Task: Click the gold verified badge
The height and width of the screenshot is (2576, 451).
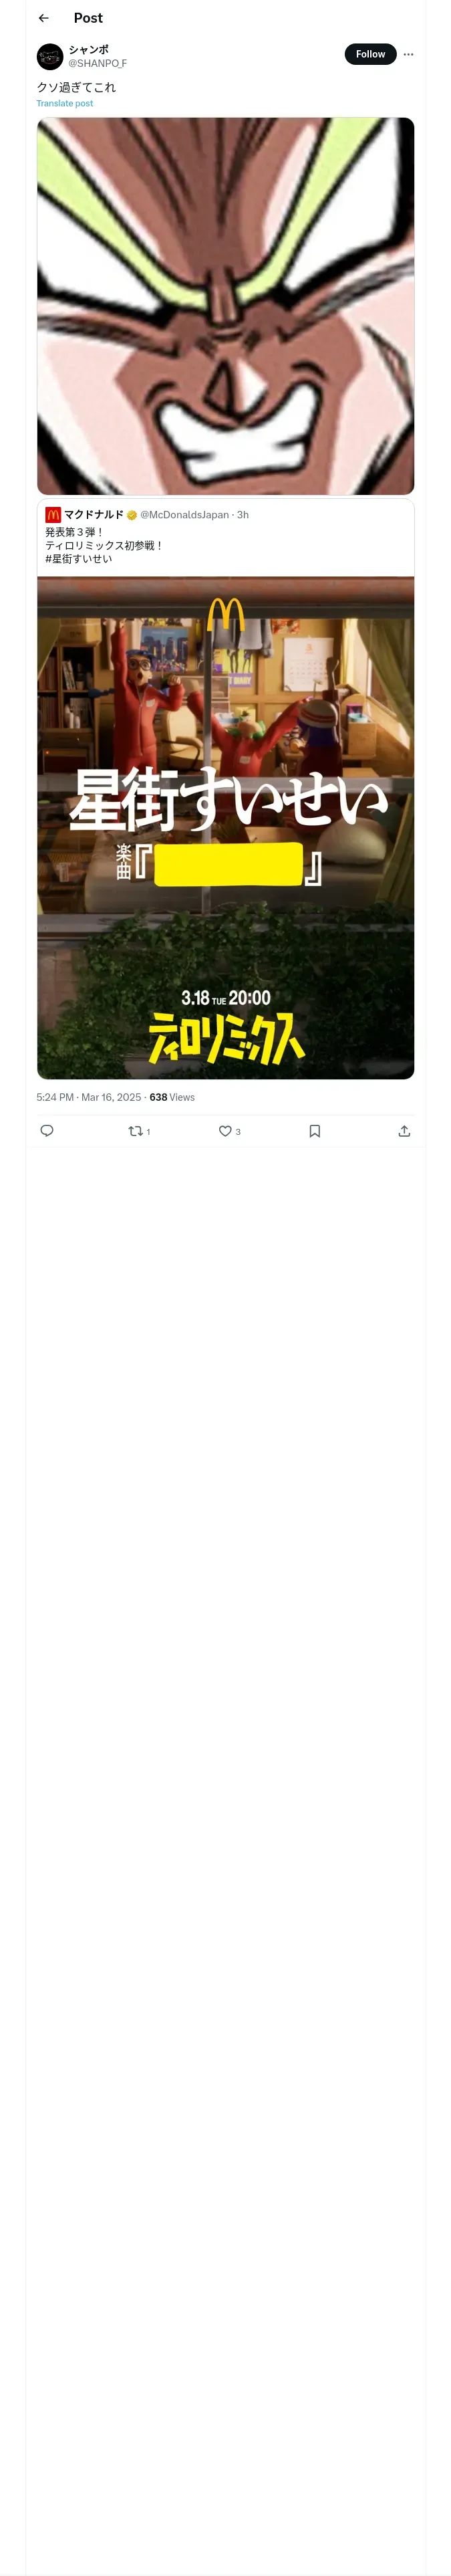Action: click(x=132, y=515)
